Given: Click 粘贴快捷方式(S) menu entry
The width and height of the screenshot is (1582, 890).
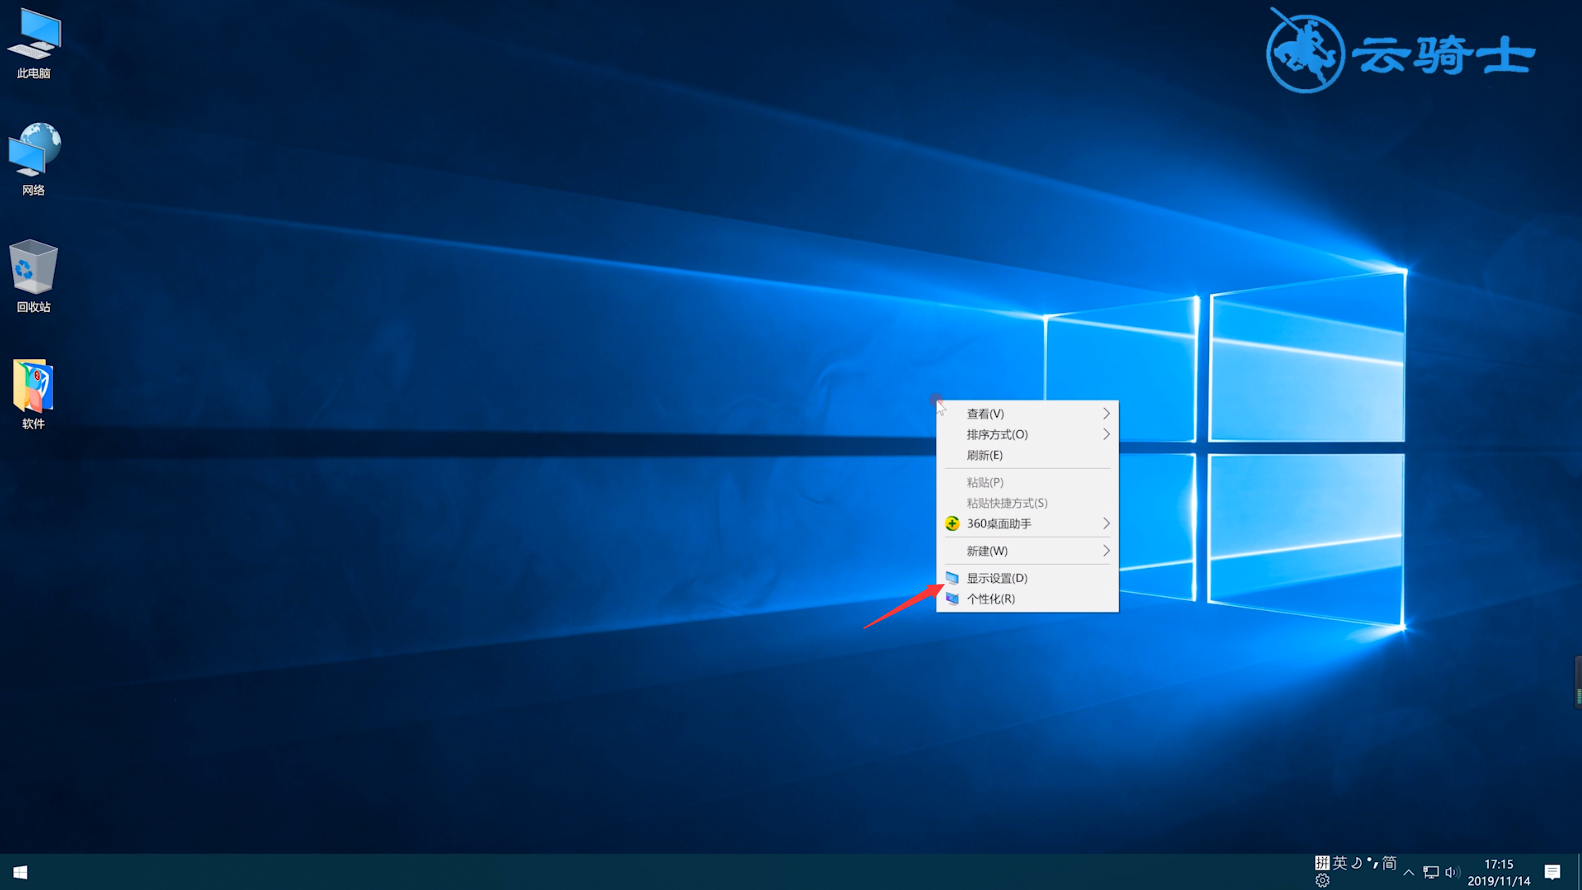Looking at the screenshot, I should tap(1027, 502).
